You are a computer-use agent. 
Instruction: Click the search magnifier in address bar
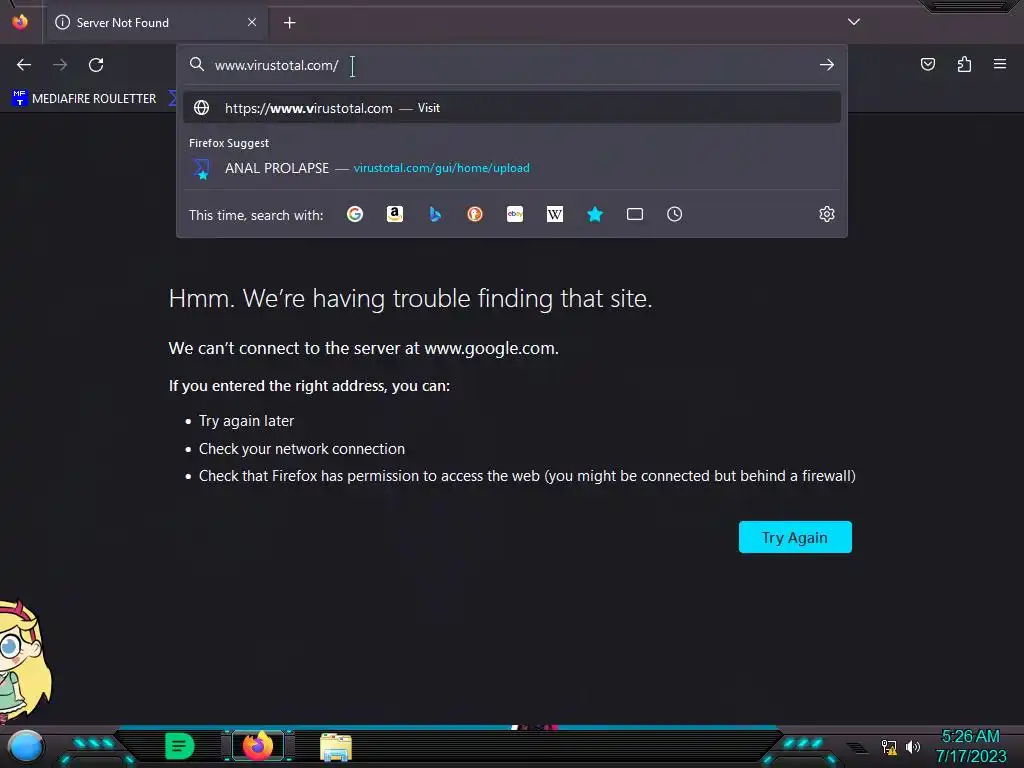[197, 64]
